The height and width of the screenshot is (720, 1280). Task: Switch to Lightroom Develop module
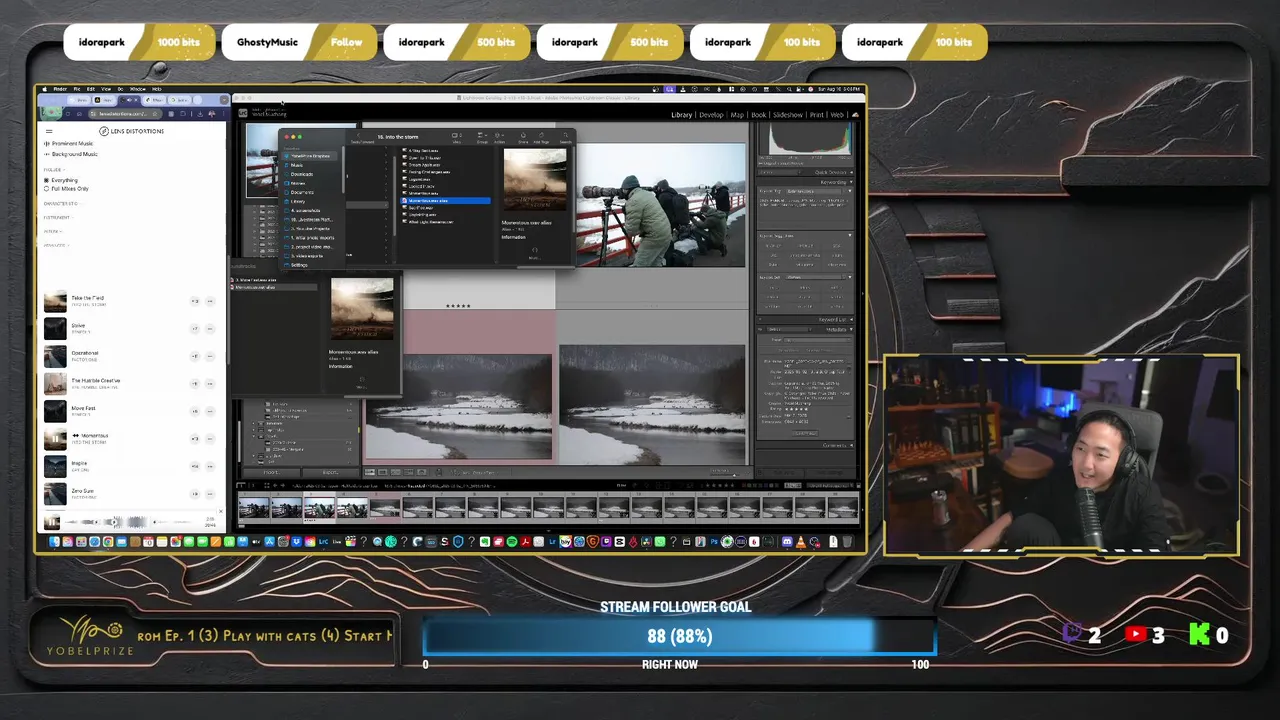(711, 115)
